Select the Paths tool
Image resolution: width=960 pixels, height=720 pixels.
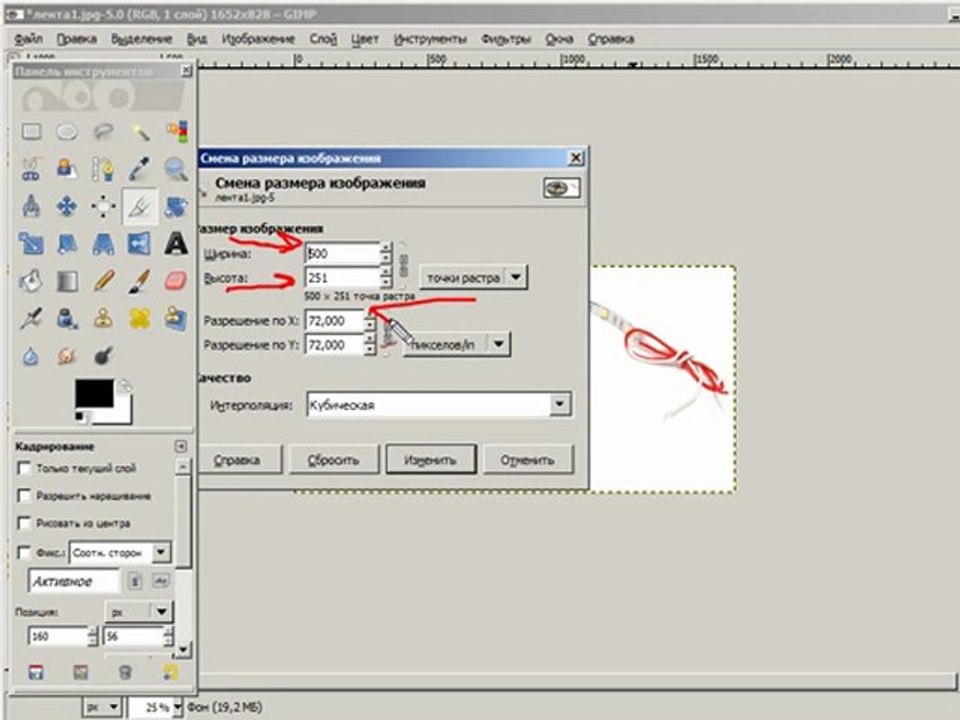point(103,169)
